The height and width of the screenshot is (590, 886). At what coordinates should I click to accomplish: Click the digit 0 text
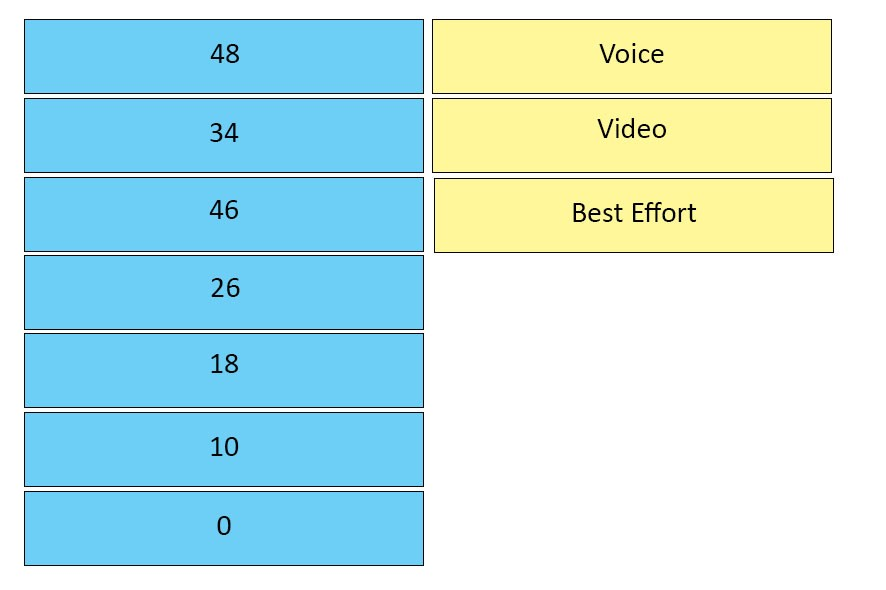(x=224, y=526)
